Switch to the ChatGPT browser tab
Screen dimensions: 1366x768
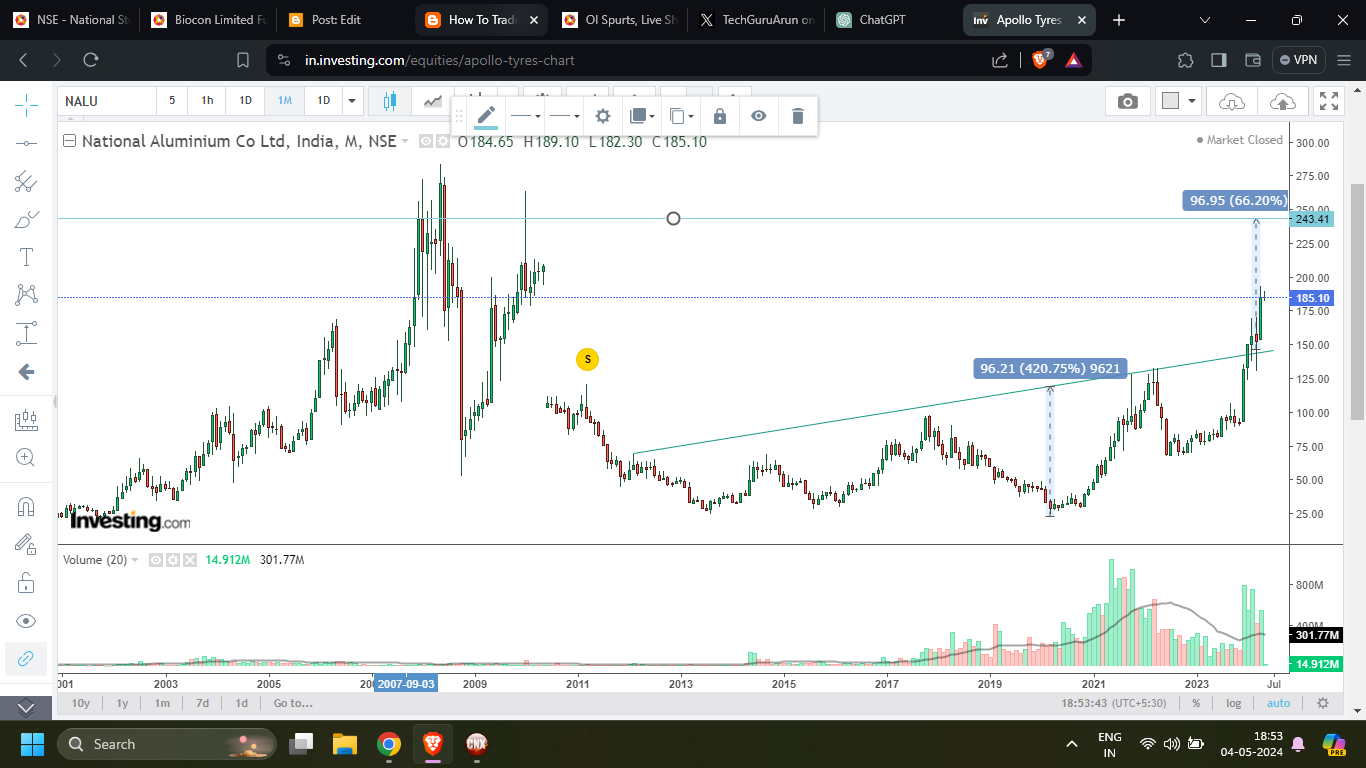[892, 20]
